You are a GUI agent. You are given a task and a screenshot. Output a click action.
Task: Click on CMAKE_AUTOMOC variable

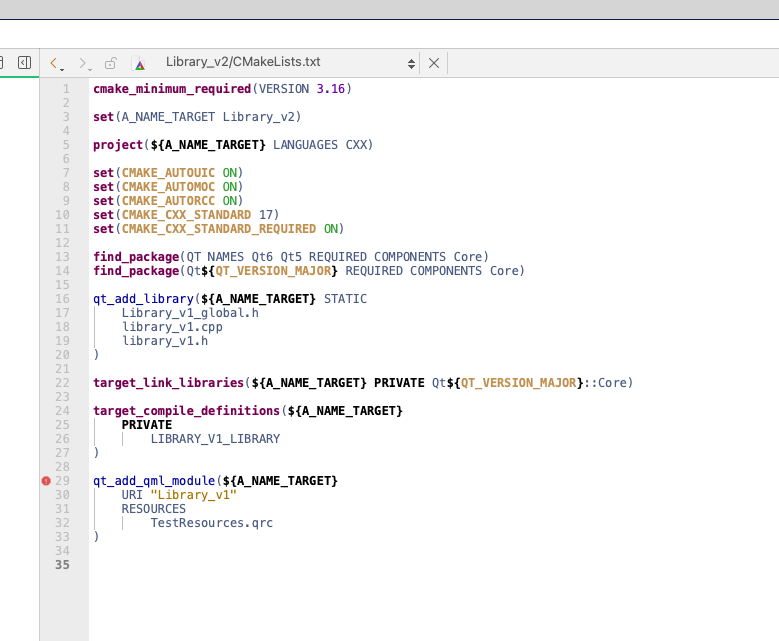(168, 187)
